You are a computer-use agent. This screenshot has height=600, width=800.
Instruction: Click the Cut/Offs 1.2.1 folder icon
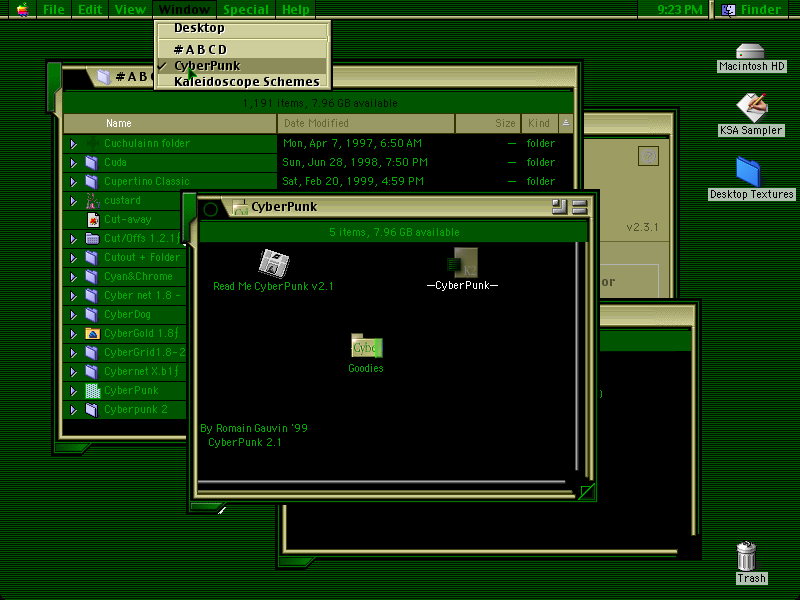point(92,238)
